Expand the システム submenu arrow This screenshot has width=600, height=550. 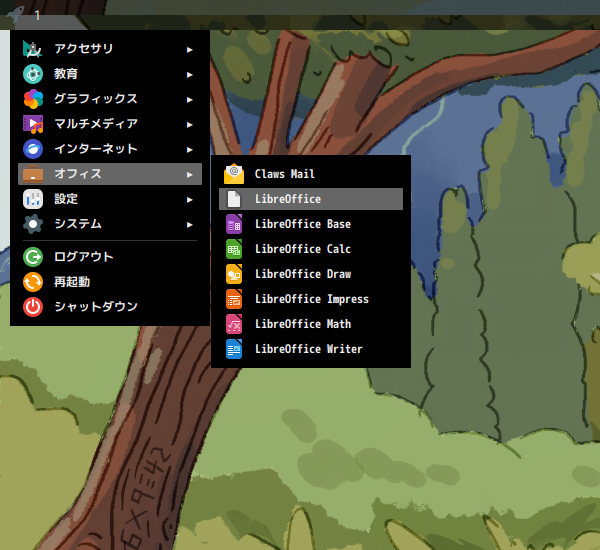point(189,225)
